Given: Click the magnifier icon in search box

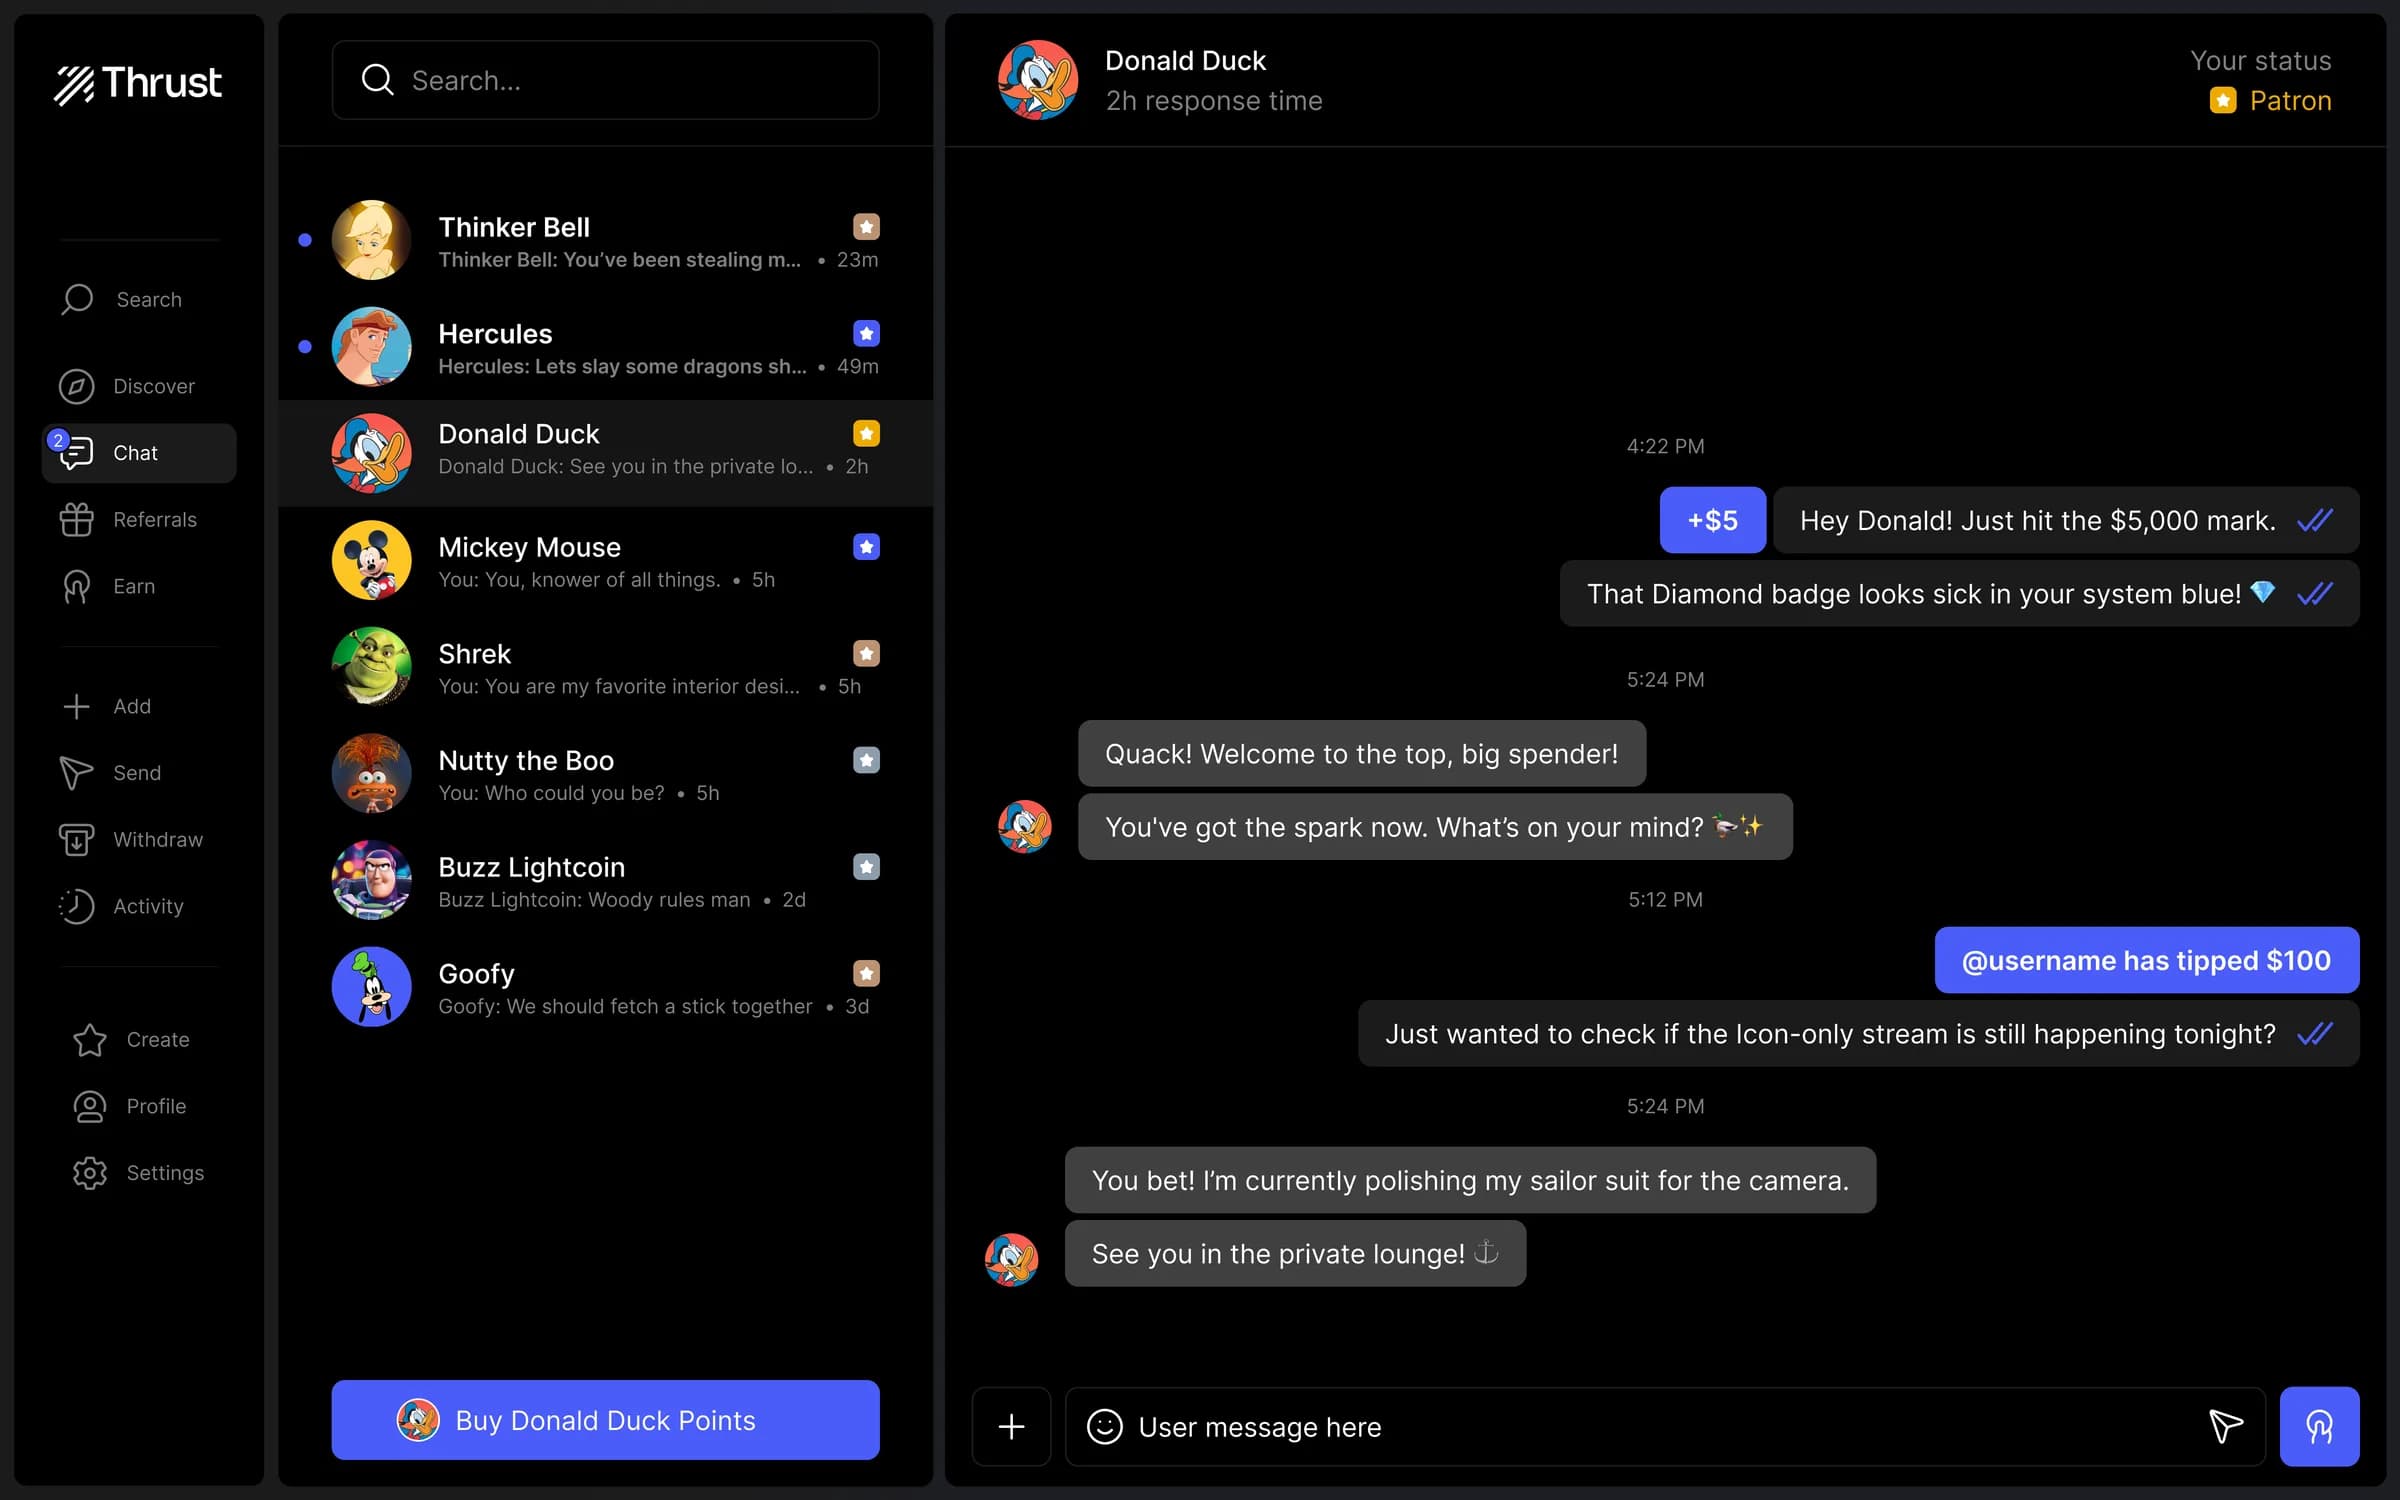Looking at the screenshot, I should tap(377, 80).
